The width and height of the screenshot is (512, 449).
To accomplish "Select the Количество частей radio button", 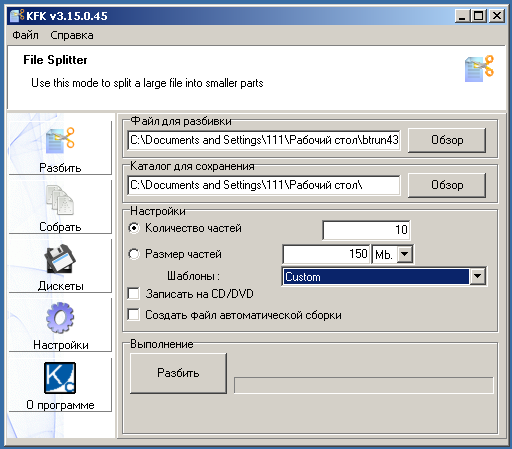I will point(134,228).
